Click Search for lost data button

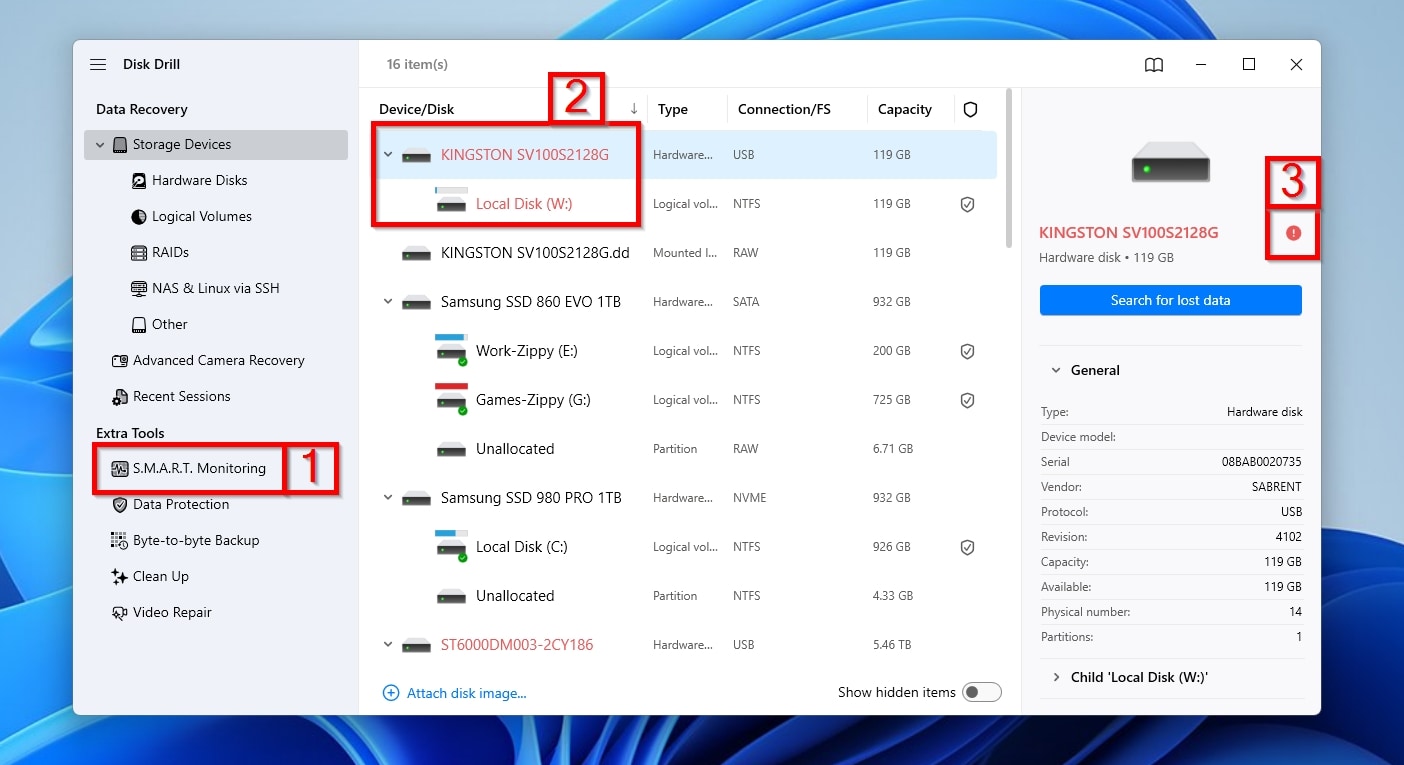click(x=1170, y=300)
